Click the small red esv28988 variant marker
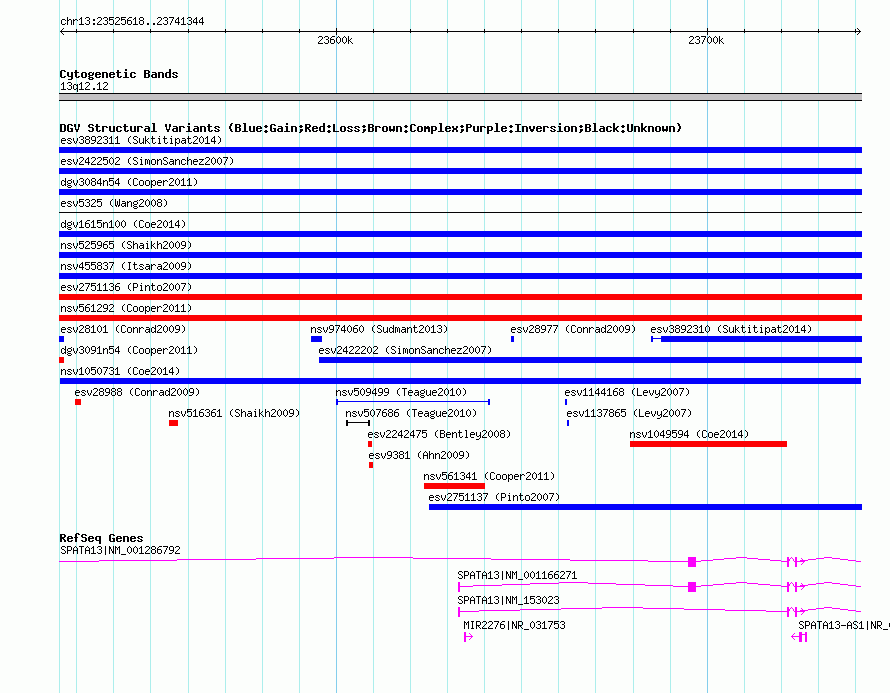Screen dimensions: 890x693 [78, 402]
